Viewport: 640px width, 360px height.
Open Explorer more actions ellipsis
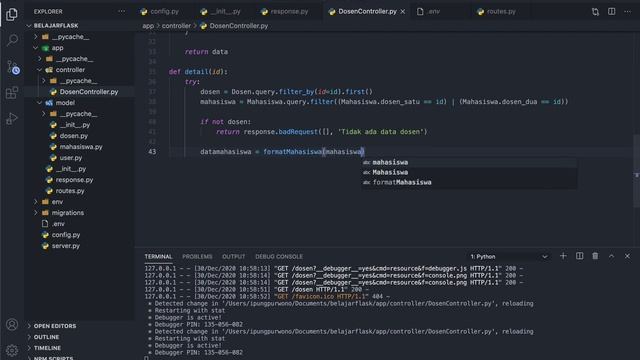tap(122, 11)
